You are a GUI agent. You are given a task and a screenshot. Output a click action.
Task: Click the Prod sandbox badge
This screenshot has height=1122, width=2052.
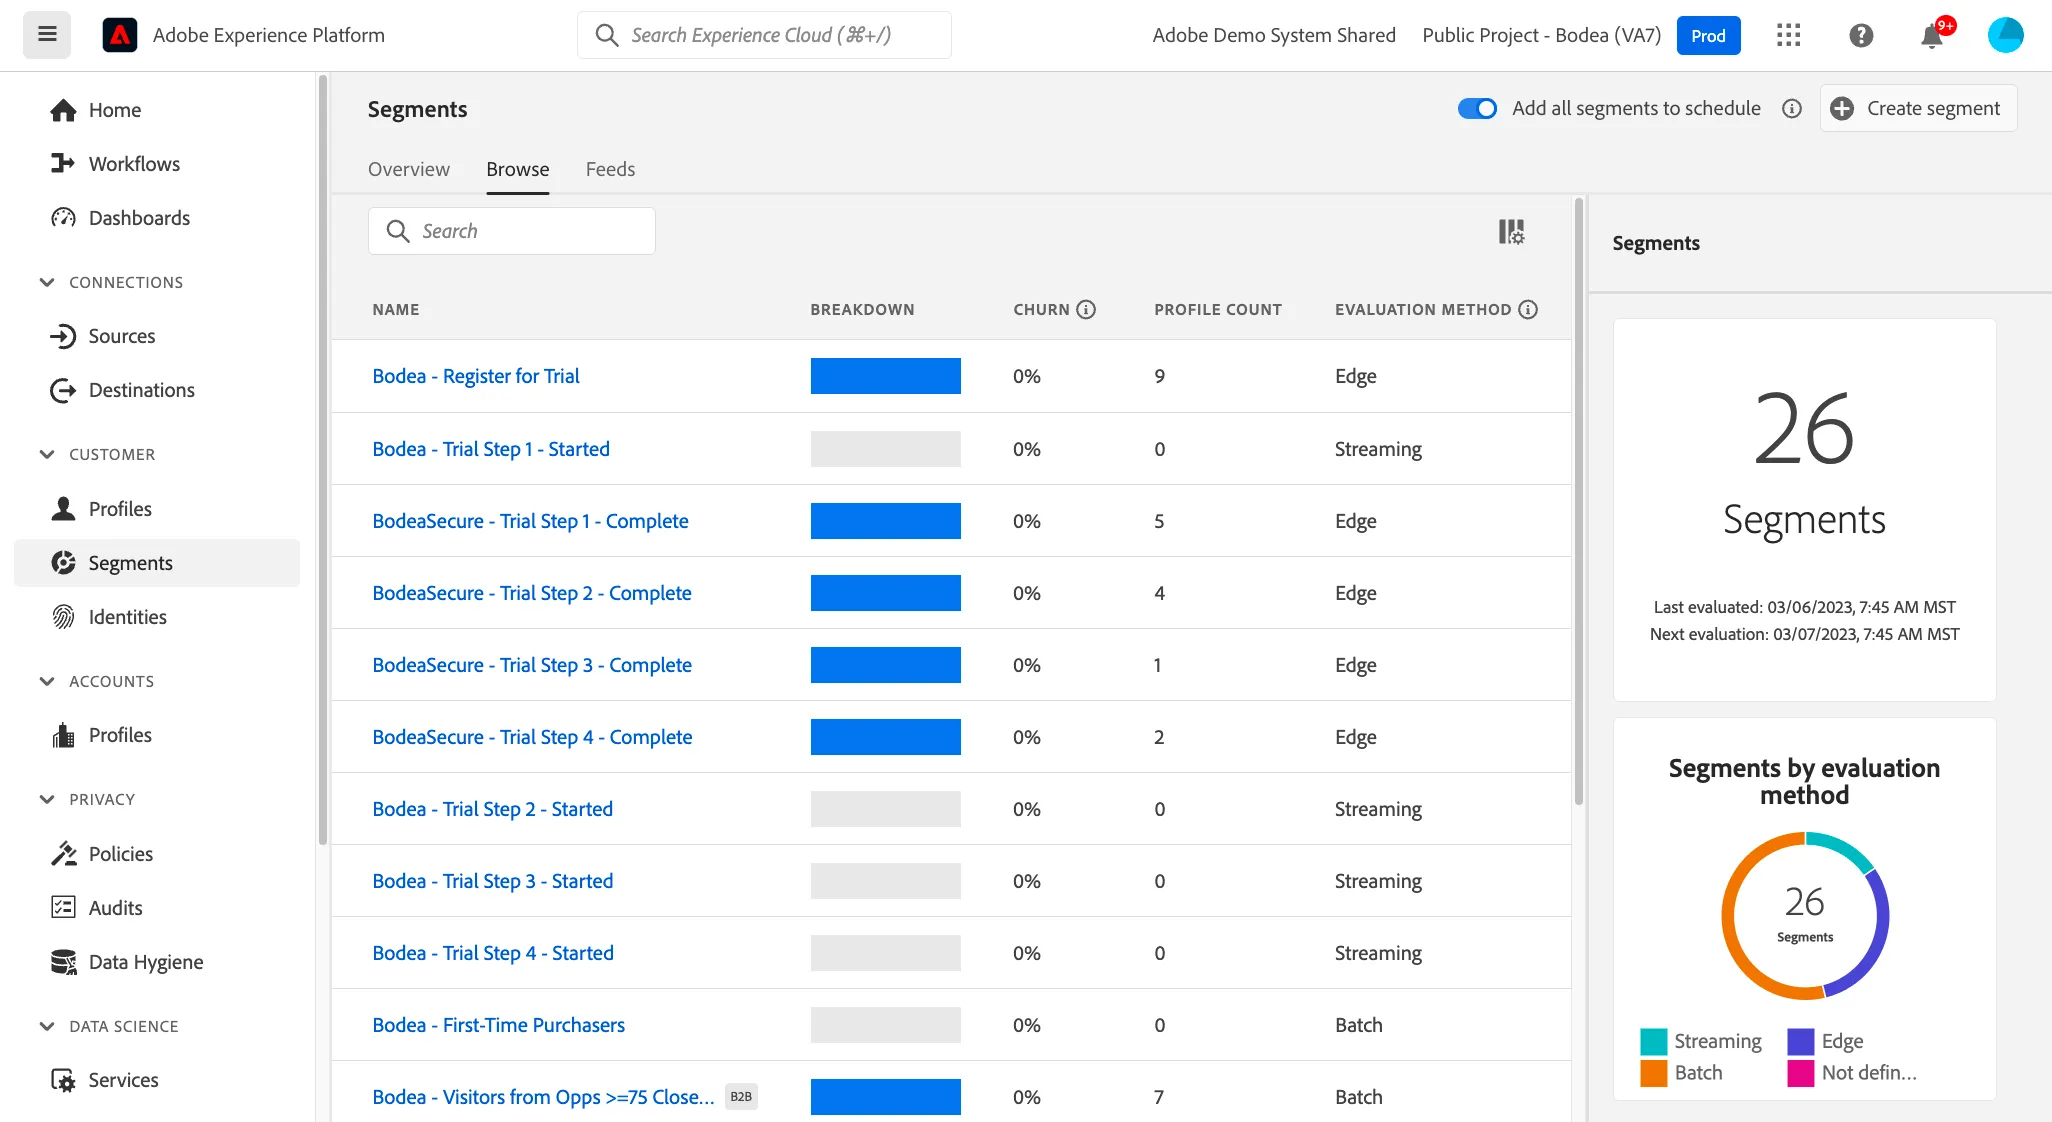click(x=1708, y=36)
